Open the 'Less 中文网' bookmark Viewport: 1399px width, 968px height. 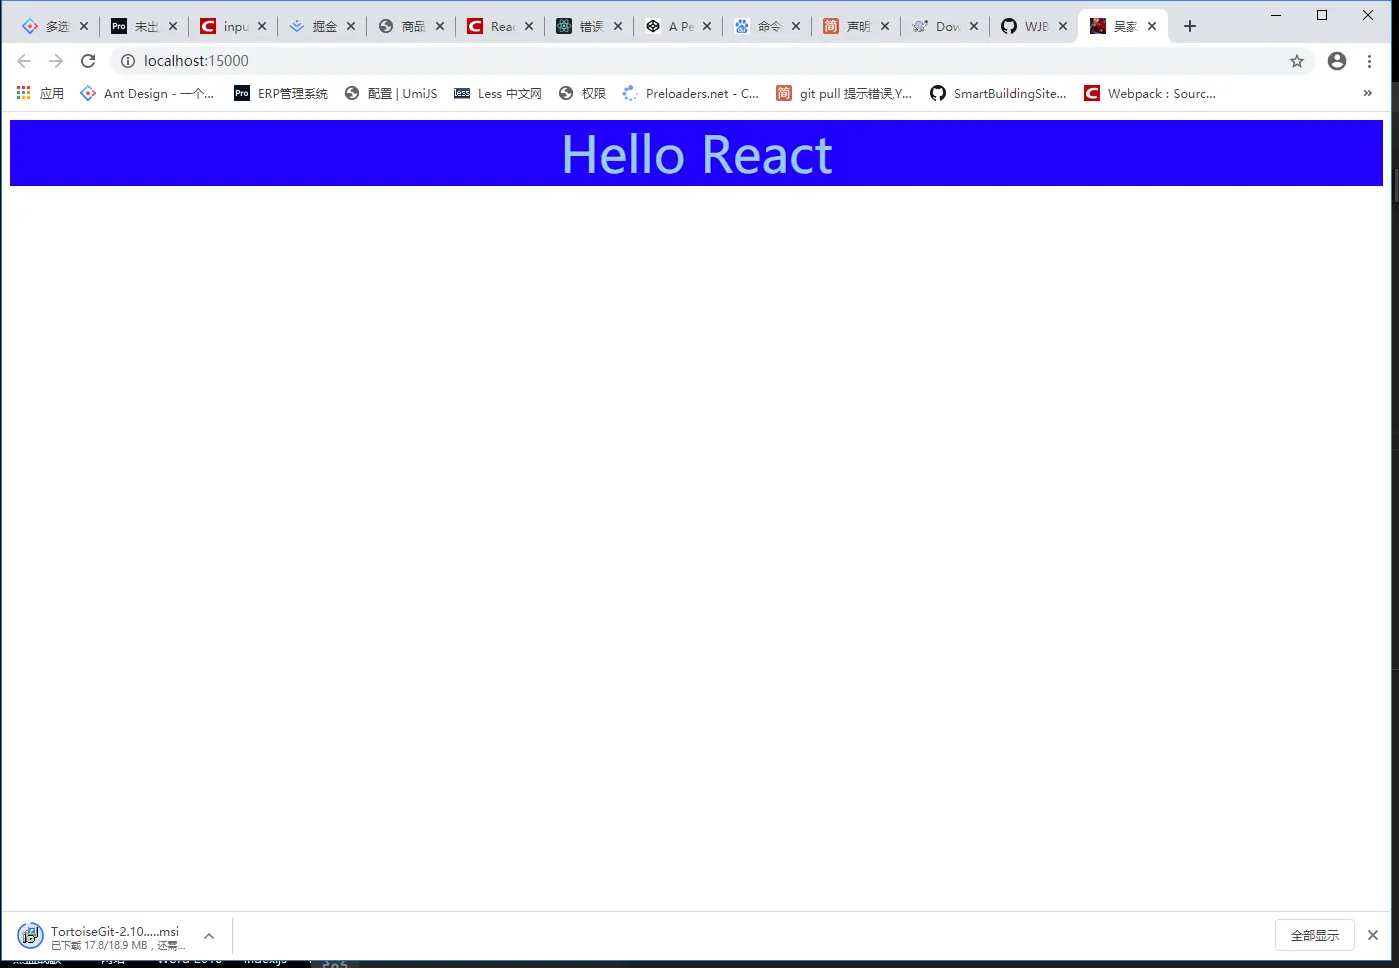click(498, 93)
